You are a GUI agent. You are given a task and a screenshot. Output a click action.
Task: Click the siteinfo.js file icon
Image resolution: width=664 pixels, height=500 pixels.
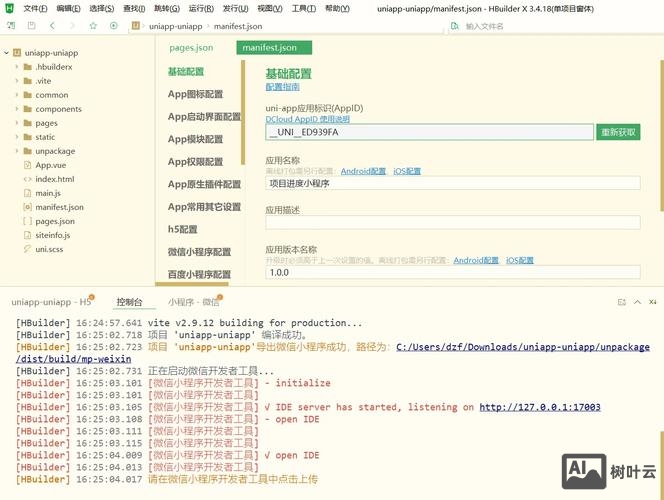[28, 235]
